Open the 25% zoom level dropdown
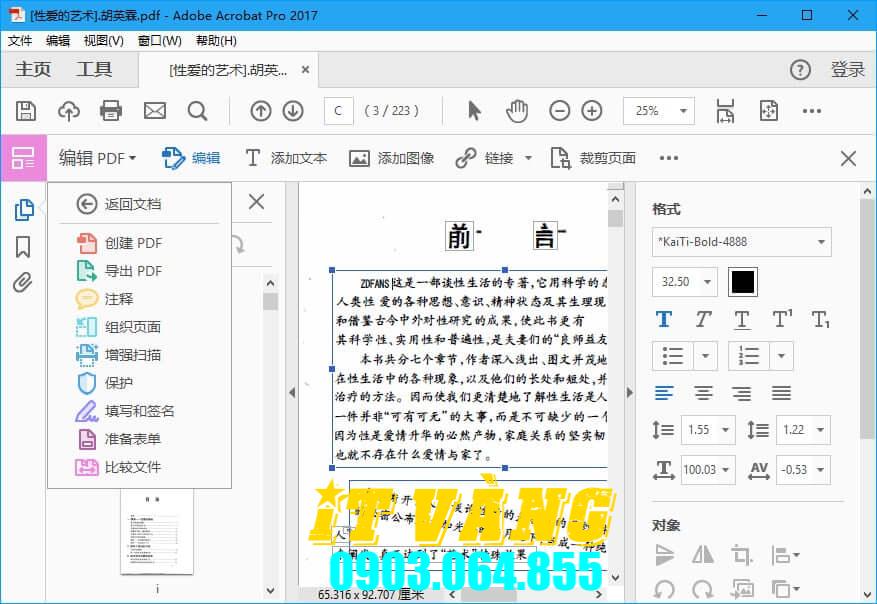This screenshot has width=877, height=604. pos(658,111)
